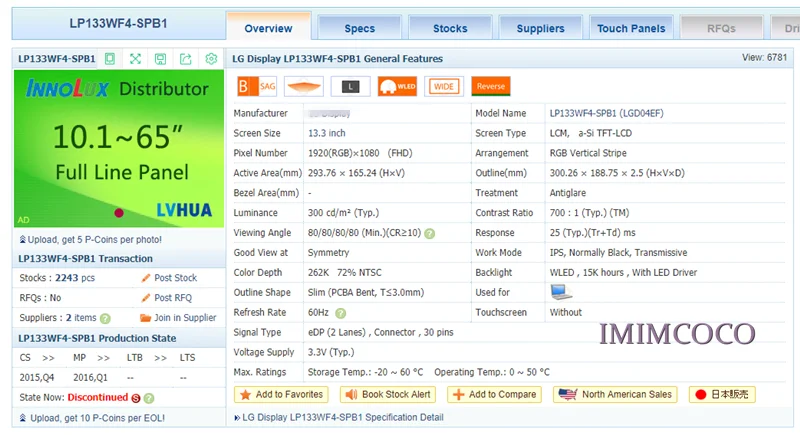Click the eDP (2 Lanes) signal type value
The image size is (800, 435).
[381, 332]
